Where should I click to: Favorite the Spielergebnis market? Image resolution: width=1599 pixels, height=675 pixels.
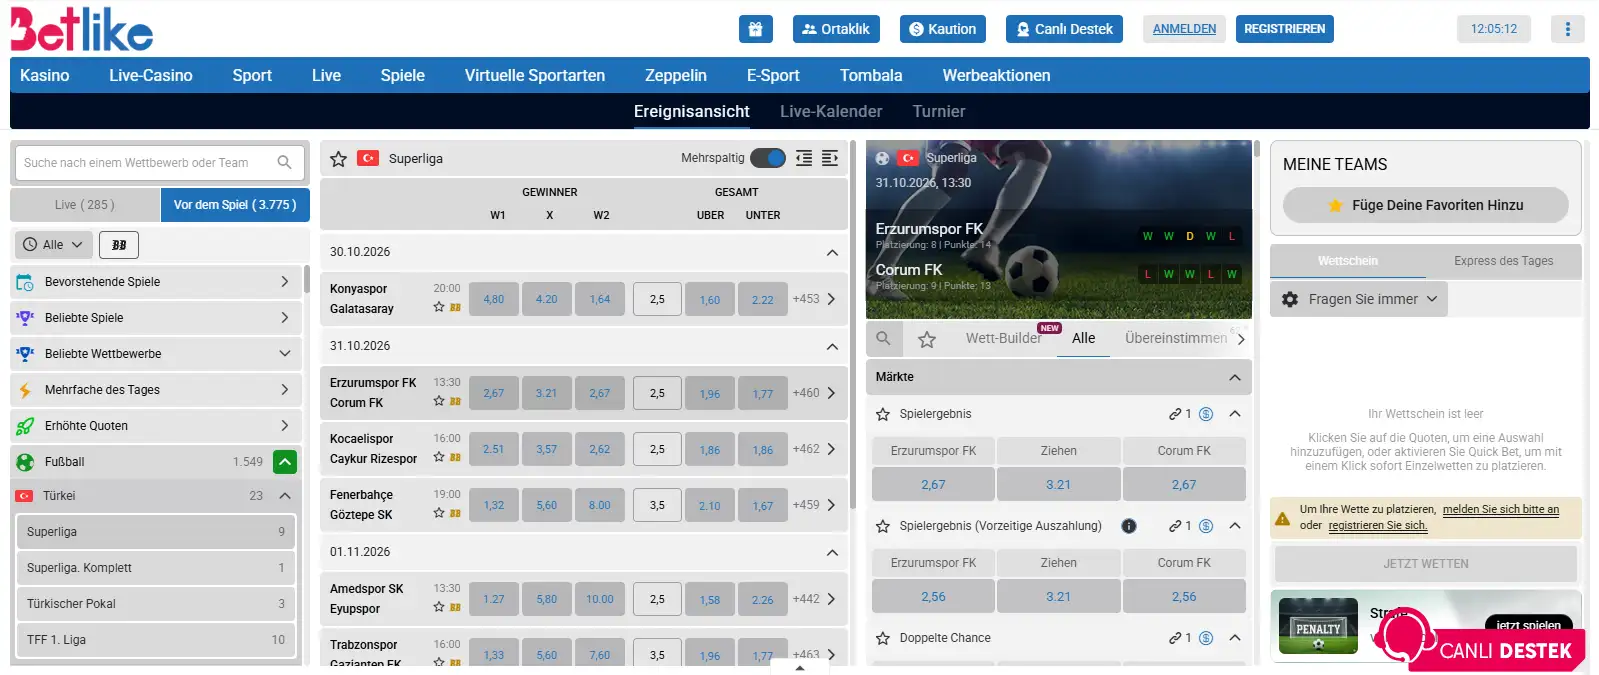coord(883,414)
